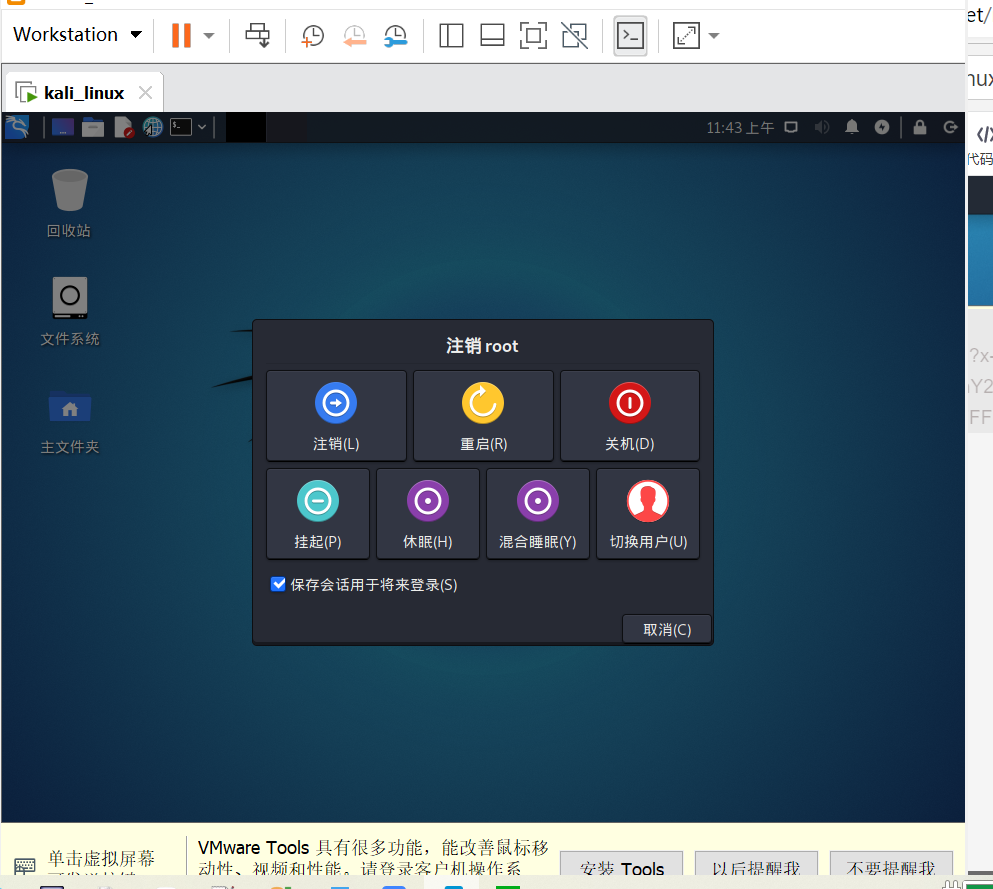The height and width of the screenshot is (889, 993).
Task: Revert the virtual machine to its snapshot
Action: (354, 35)
